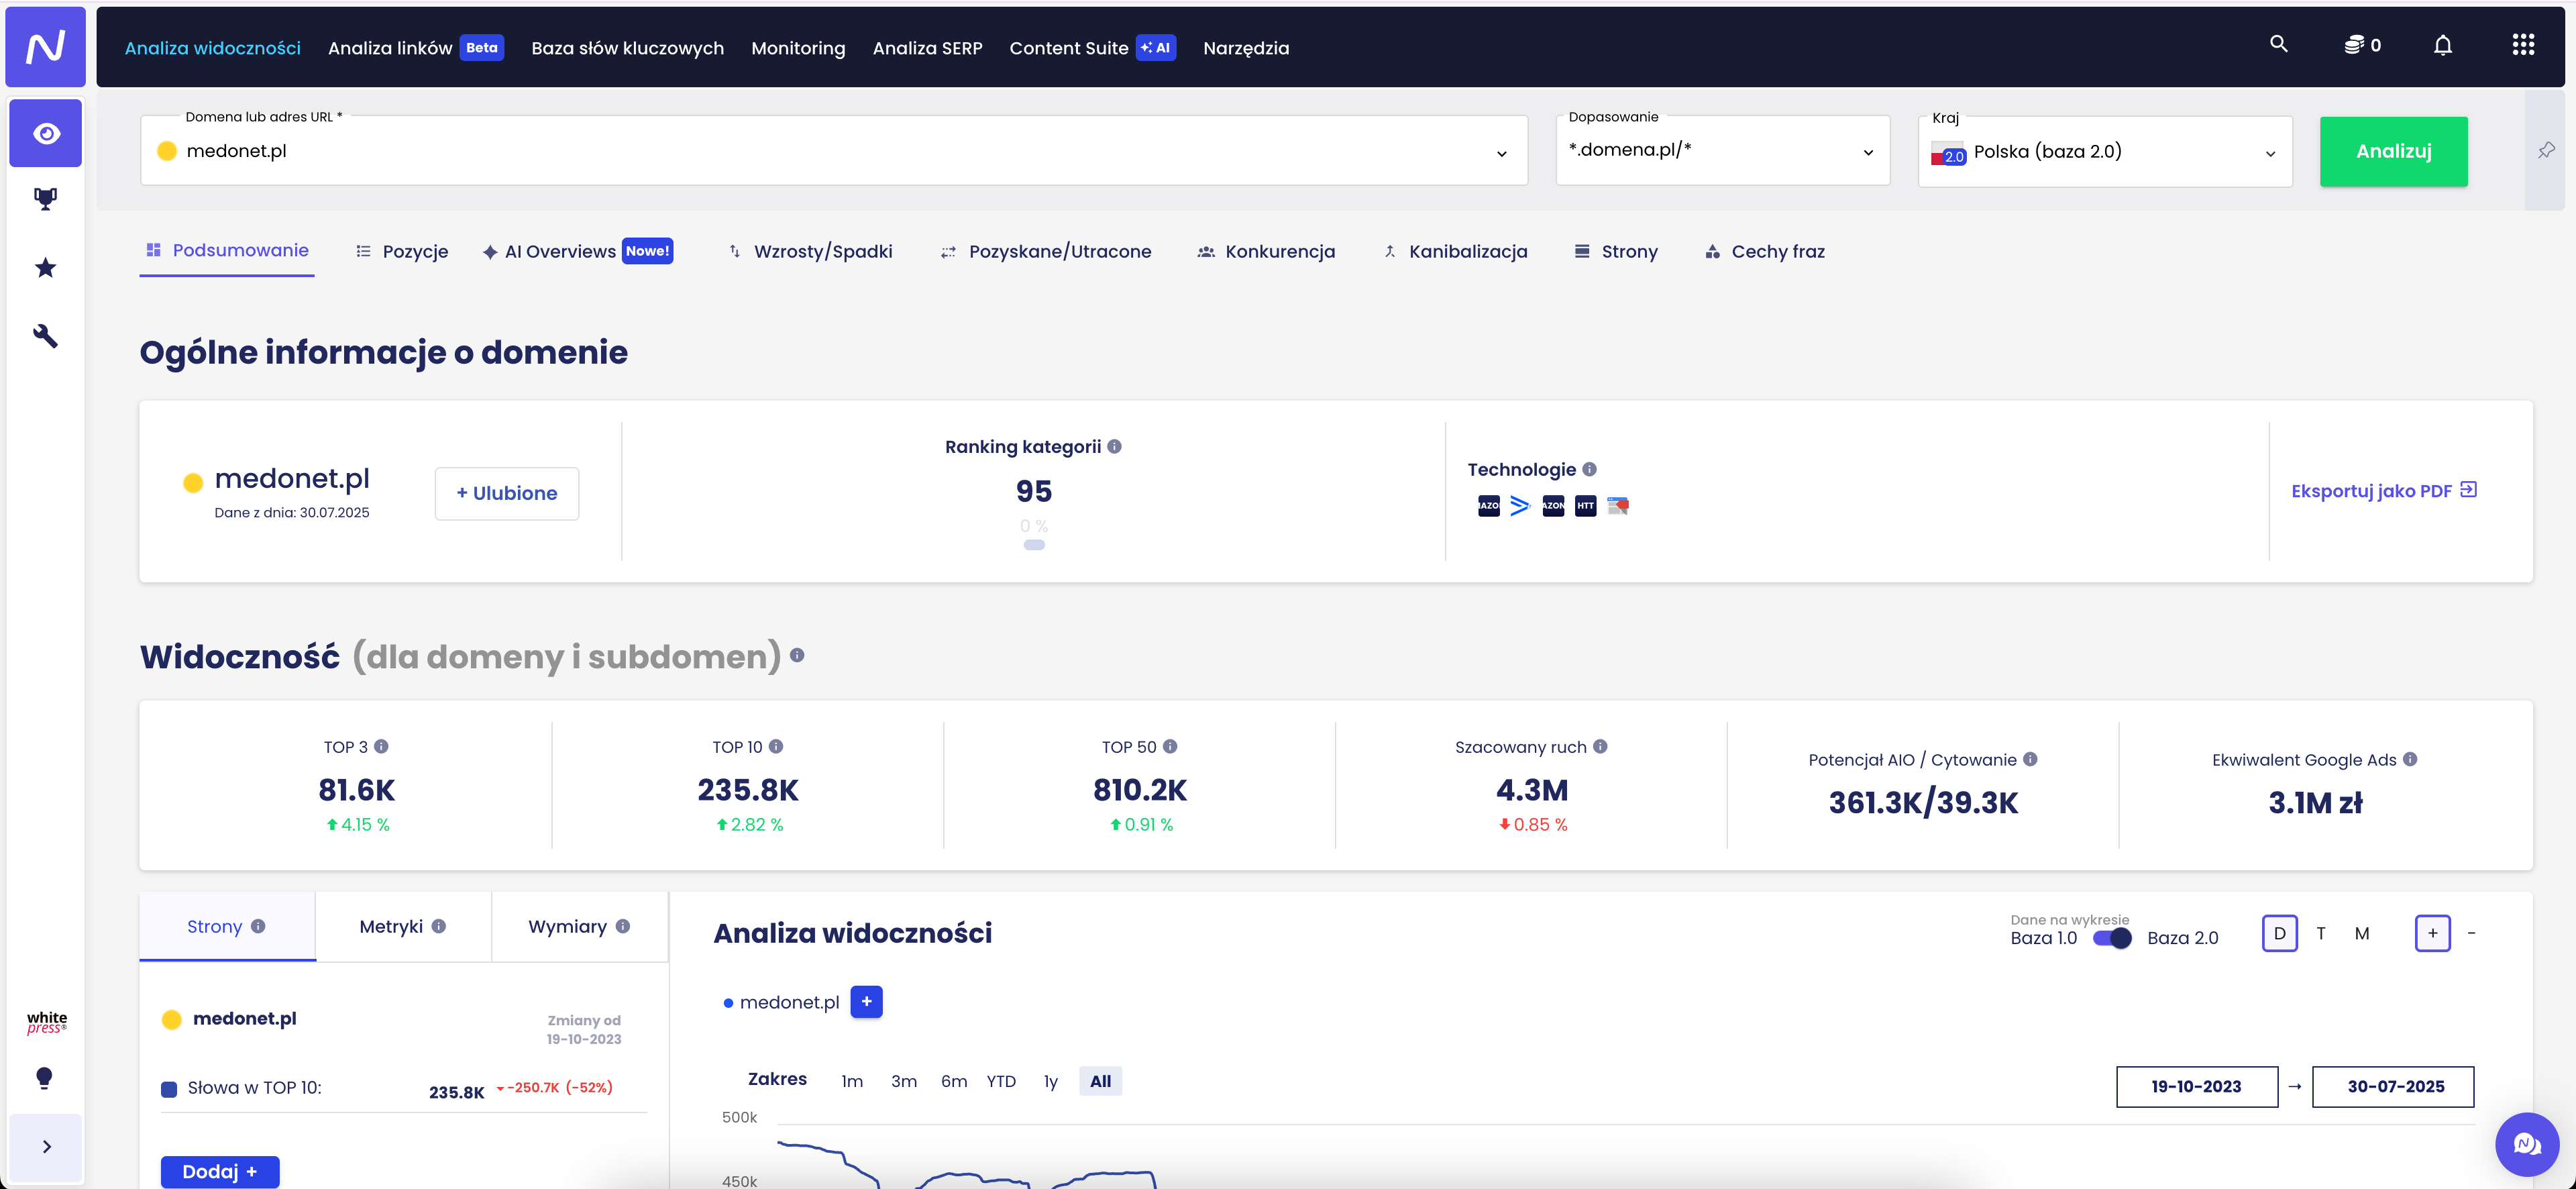Click info icon next to Widoczność heading
The width and height of the screenshot is (2576, 1189).
tap(797, 655)
